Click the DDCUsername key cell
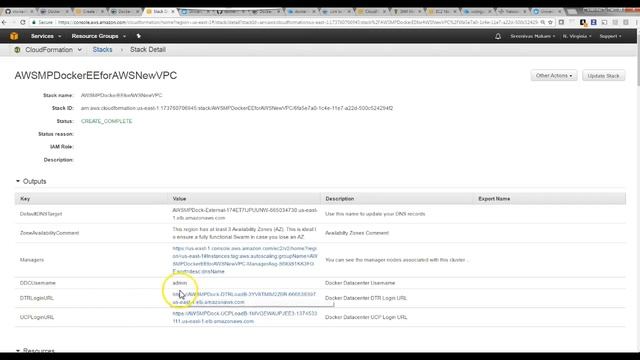640x360 pixels. pyautogui.click(x=38, y=283)
